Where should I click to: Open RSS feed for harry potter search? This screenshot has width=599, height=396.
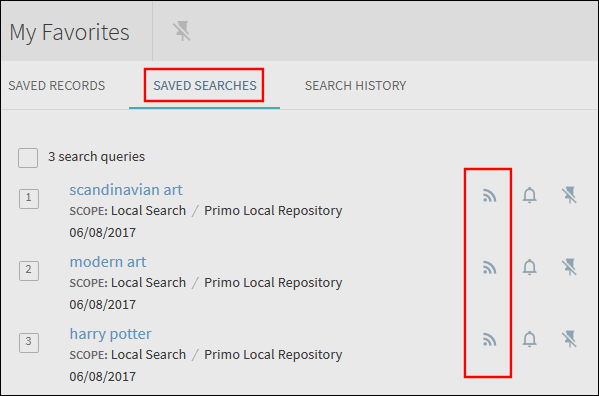tap(489, 339)
